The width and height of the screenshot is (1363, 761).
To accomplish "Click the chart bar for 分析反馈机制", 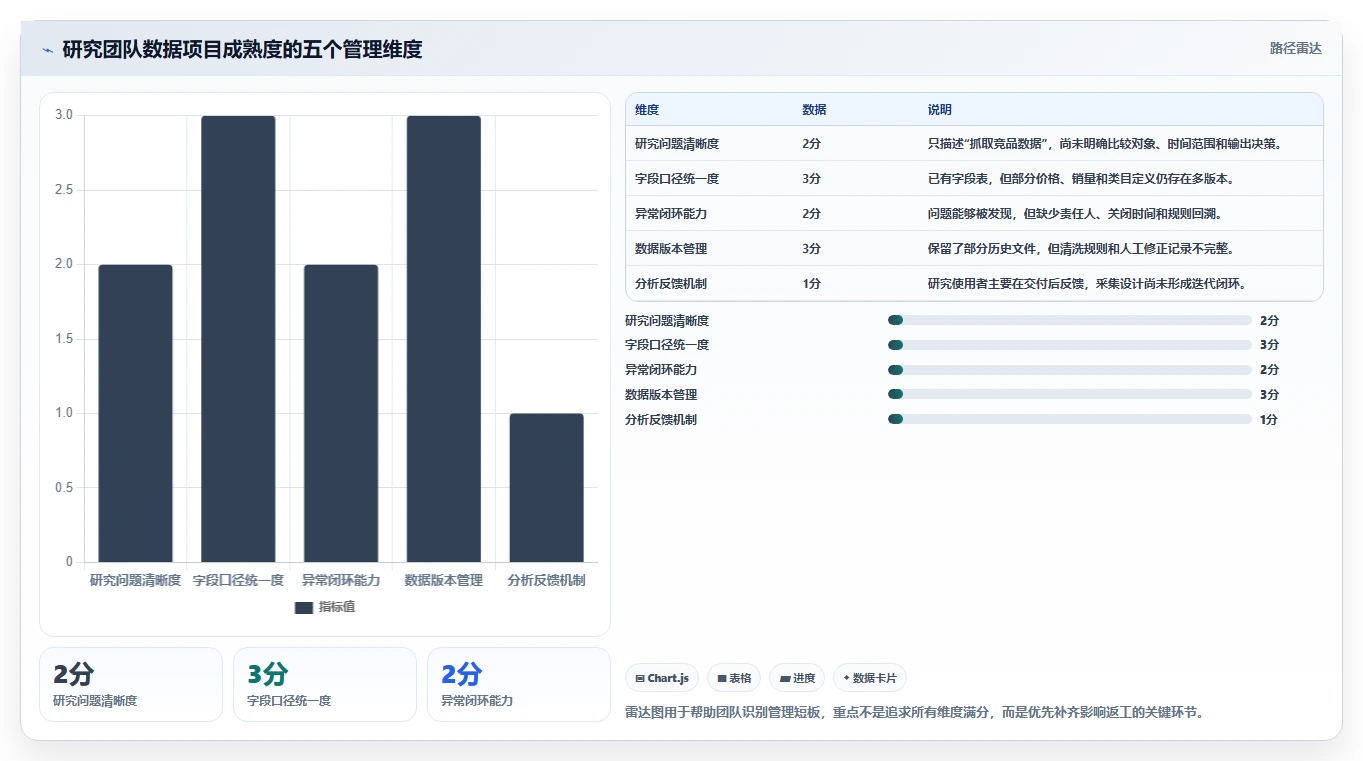I will click(x=546, y=488).
